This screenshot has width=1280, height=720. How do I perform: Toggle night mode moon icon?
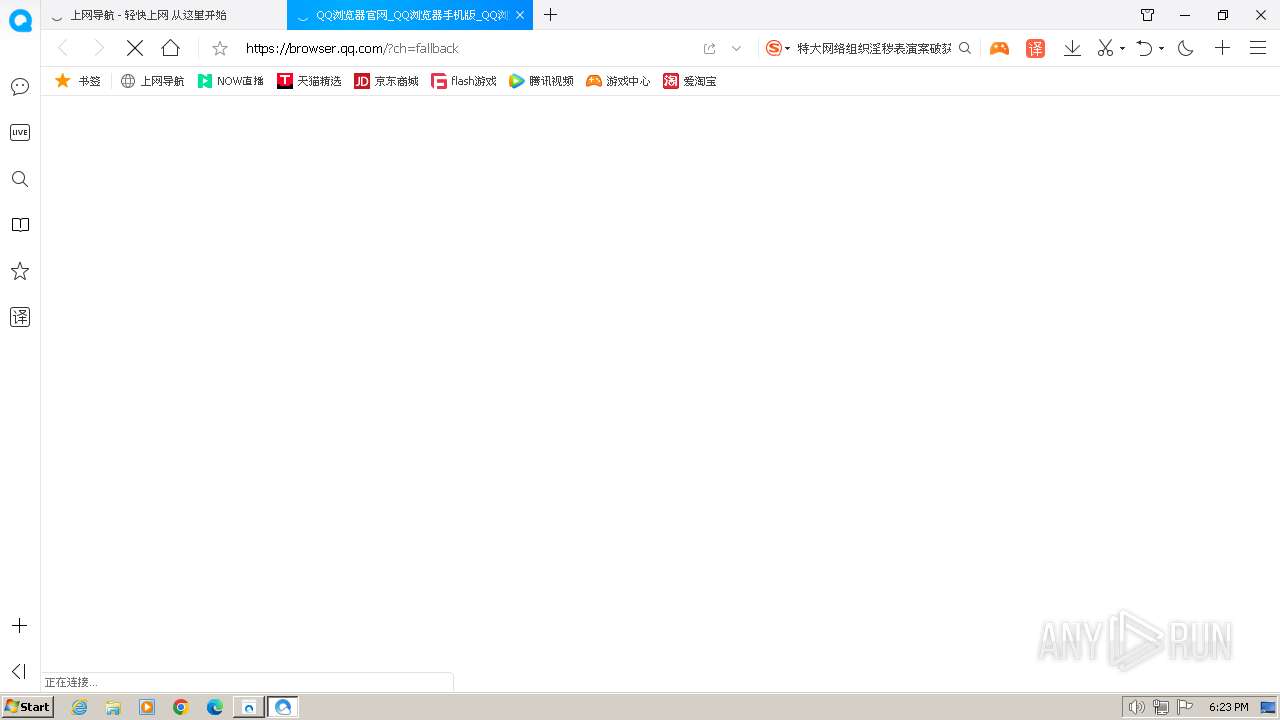pos(1186,48)
